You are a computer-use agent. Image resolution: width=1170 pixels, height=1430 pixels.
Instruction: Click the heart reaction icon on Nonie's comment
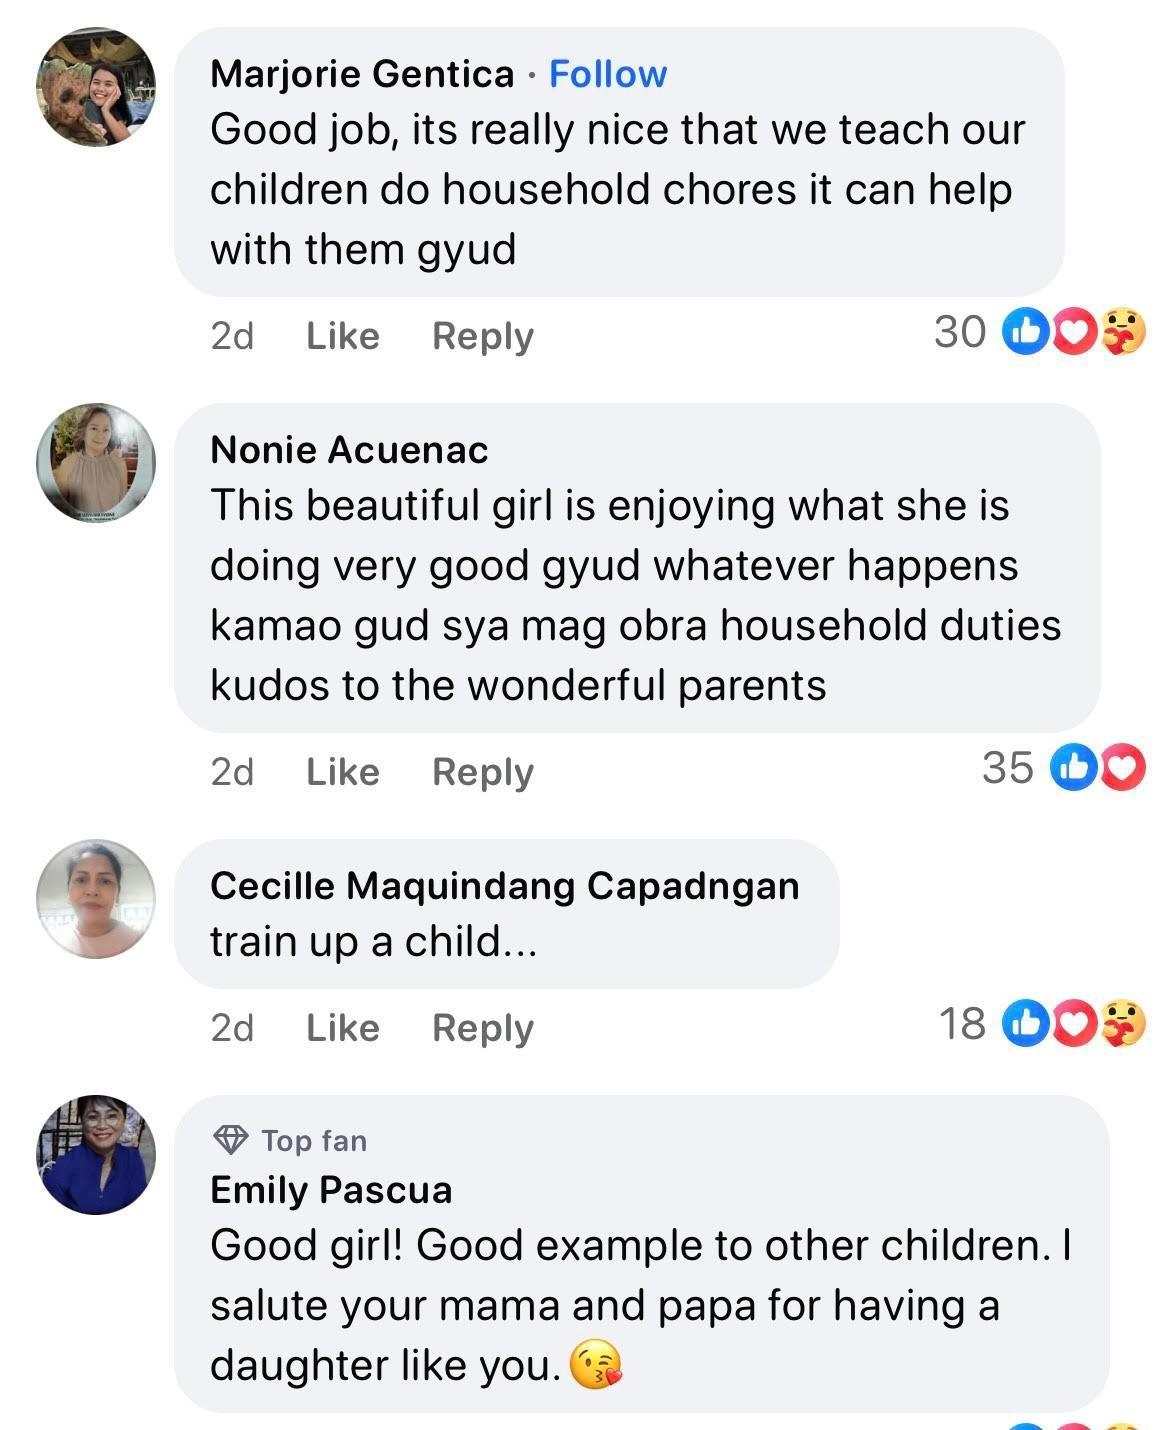(x=1123, y=768)
